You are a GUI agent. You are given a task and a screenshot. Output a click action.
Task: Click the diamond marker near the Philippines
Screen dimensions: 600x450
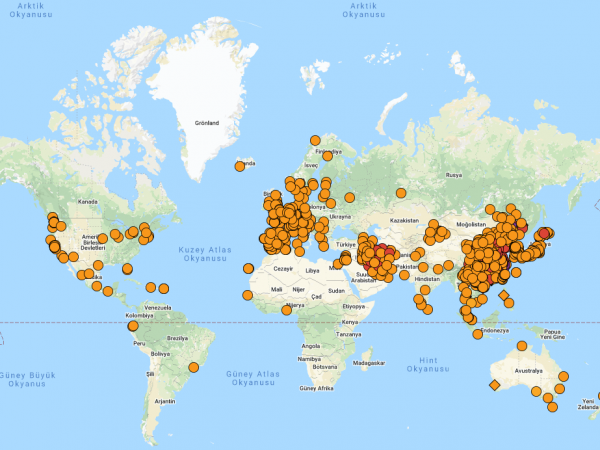[x=503, y=295]
